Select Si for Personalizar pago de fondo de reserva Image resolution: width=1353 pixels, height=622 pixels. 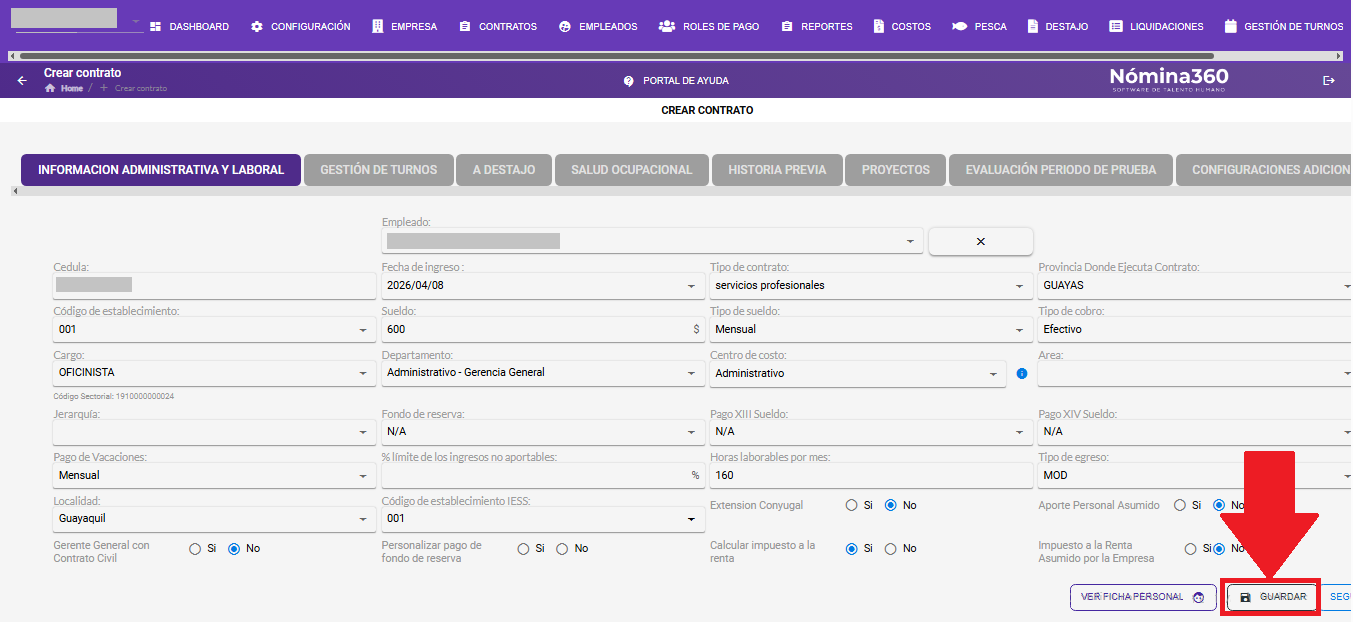[x=524, y=548]
